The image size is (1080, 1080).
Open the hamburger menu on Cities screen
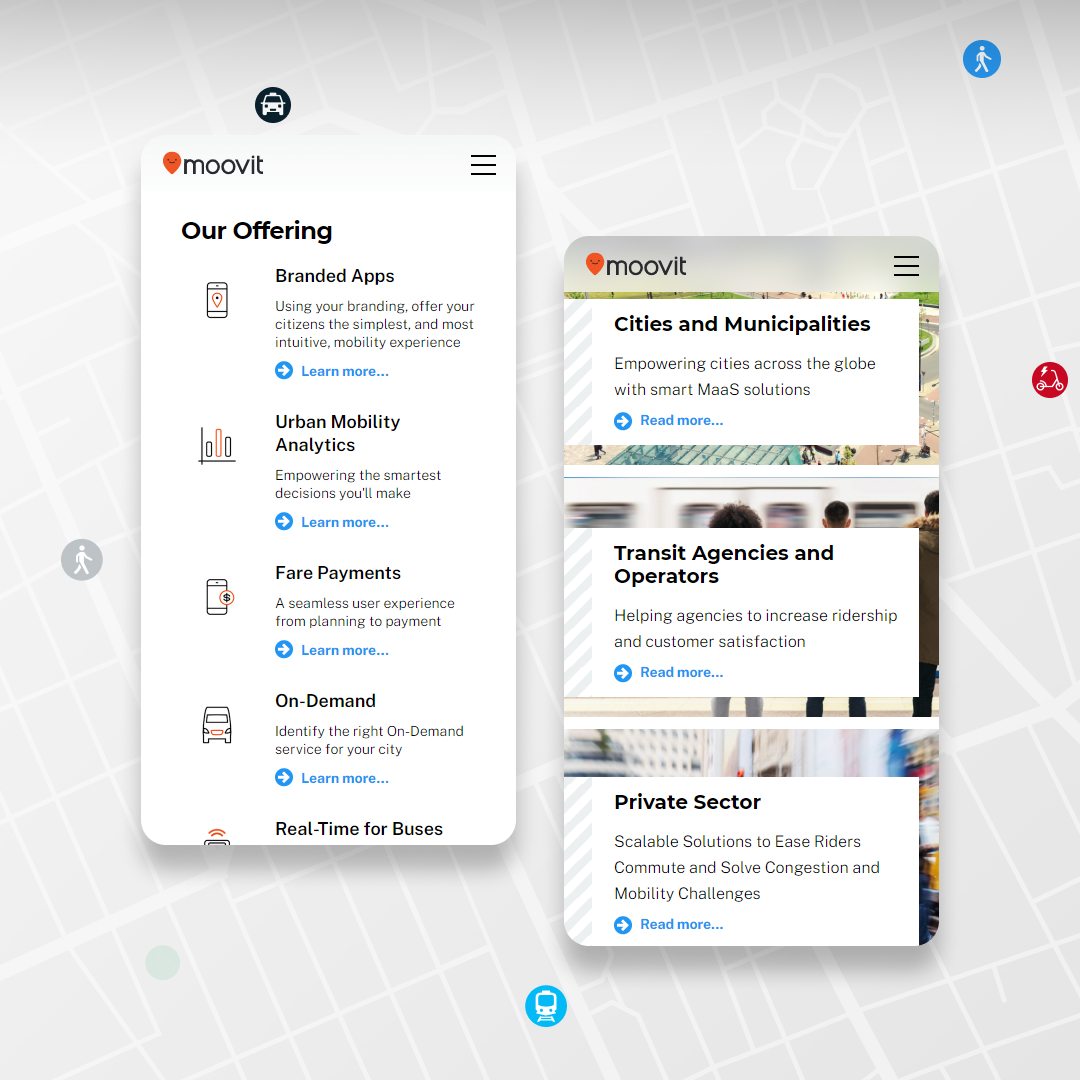coord(906,266)
